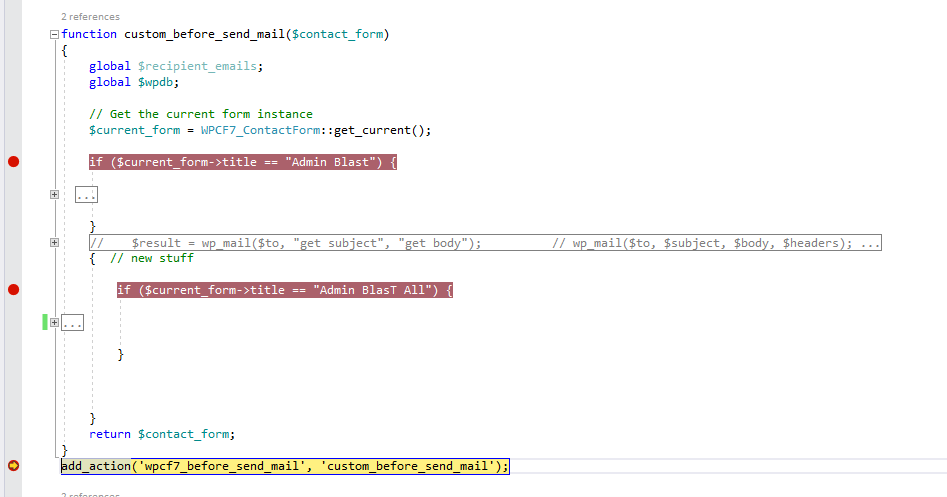Click the "// new stuff" comment
This screenshot has width=947, height=497.
[x=152, y=258]
